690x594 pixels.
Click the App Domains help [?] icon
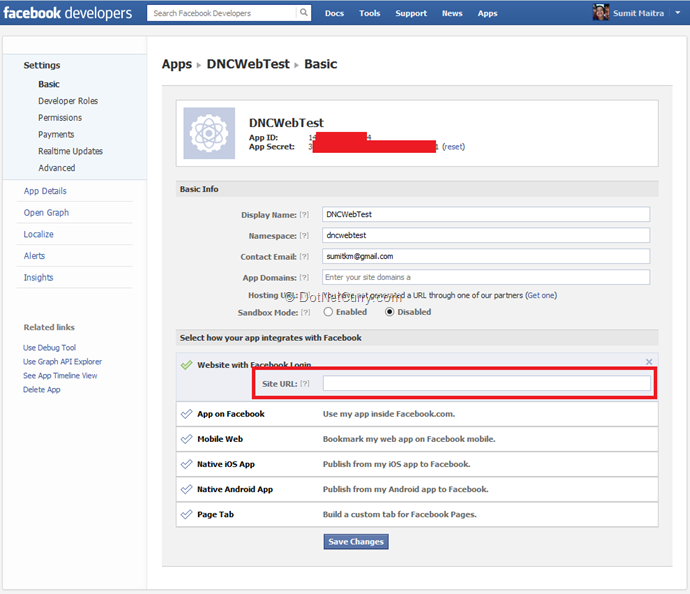[x=304, y=278]
